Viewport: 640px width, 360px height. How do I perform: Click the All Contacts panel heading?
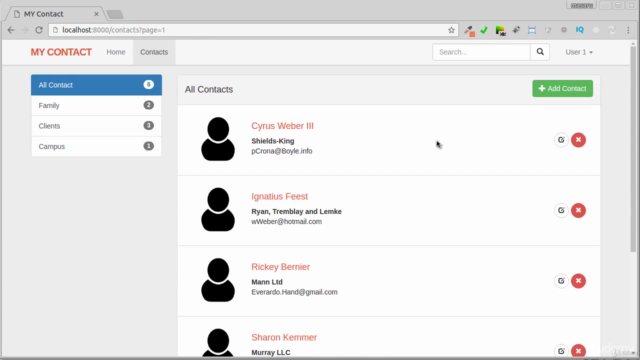[209, 89]
